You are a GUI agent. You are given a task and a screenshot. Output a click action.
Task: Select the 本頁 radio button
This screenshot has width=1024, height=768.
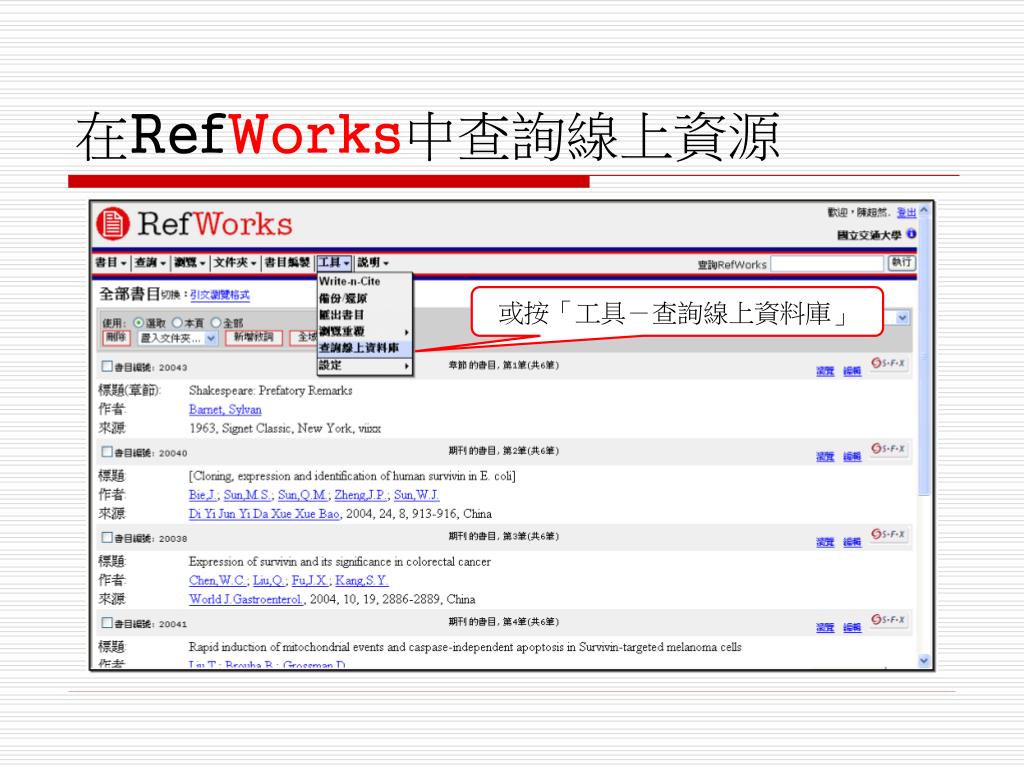point(177,323)
